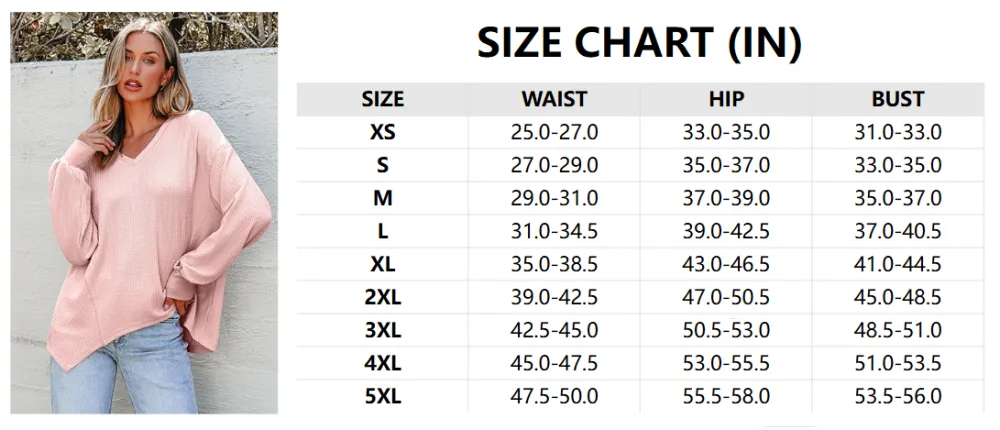
Task: Click the M size row label
Action: tap(383, 198)
